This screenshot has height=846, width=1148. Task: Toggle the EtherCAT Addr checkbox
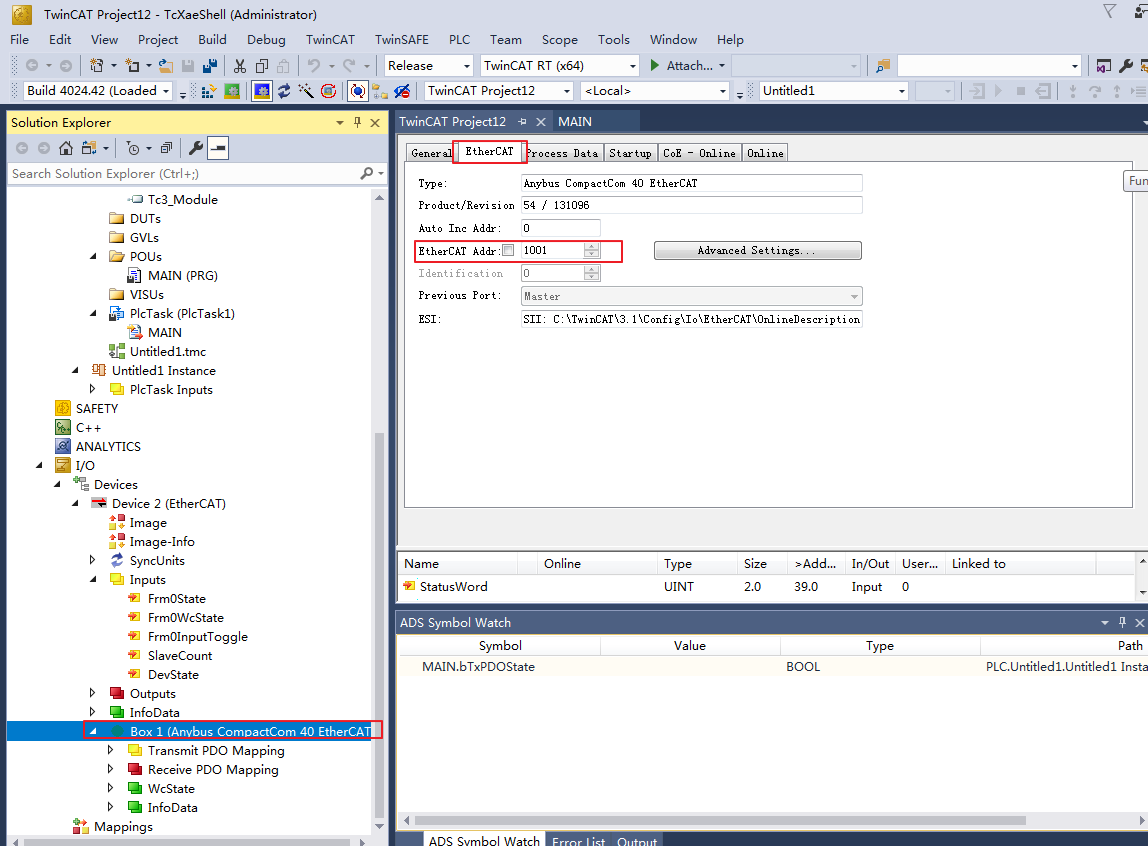pos(508,250)
